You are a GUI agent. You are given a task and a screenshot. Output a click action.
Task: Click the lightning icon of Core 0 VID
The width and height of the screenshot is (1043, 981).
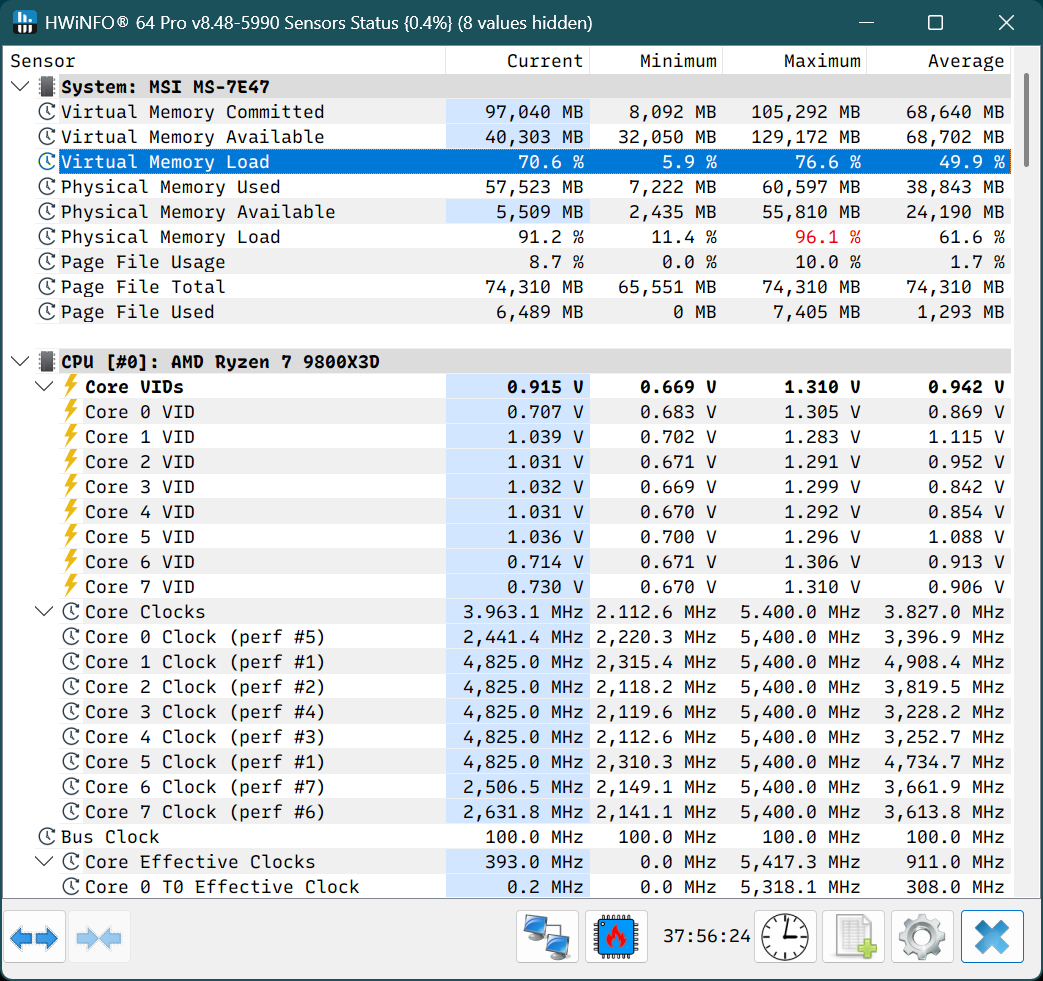[71, 411]
